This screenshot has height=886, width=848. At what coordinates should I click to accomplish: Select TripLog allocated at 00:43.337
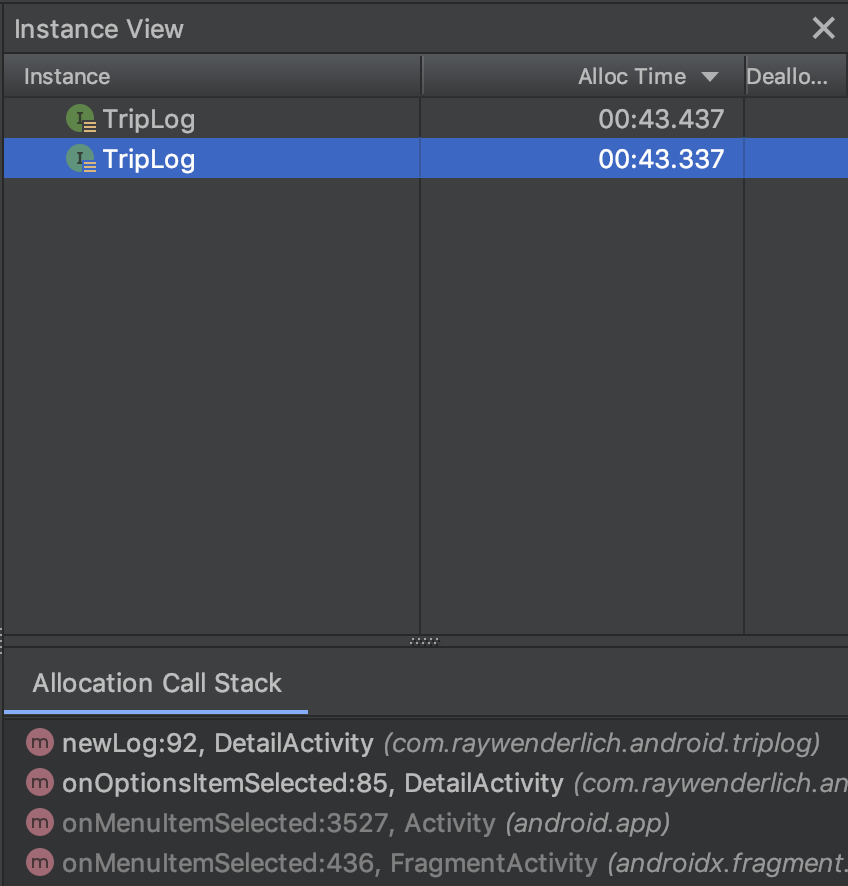click(x=149, y=159)
